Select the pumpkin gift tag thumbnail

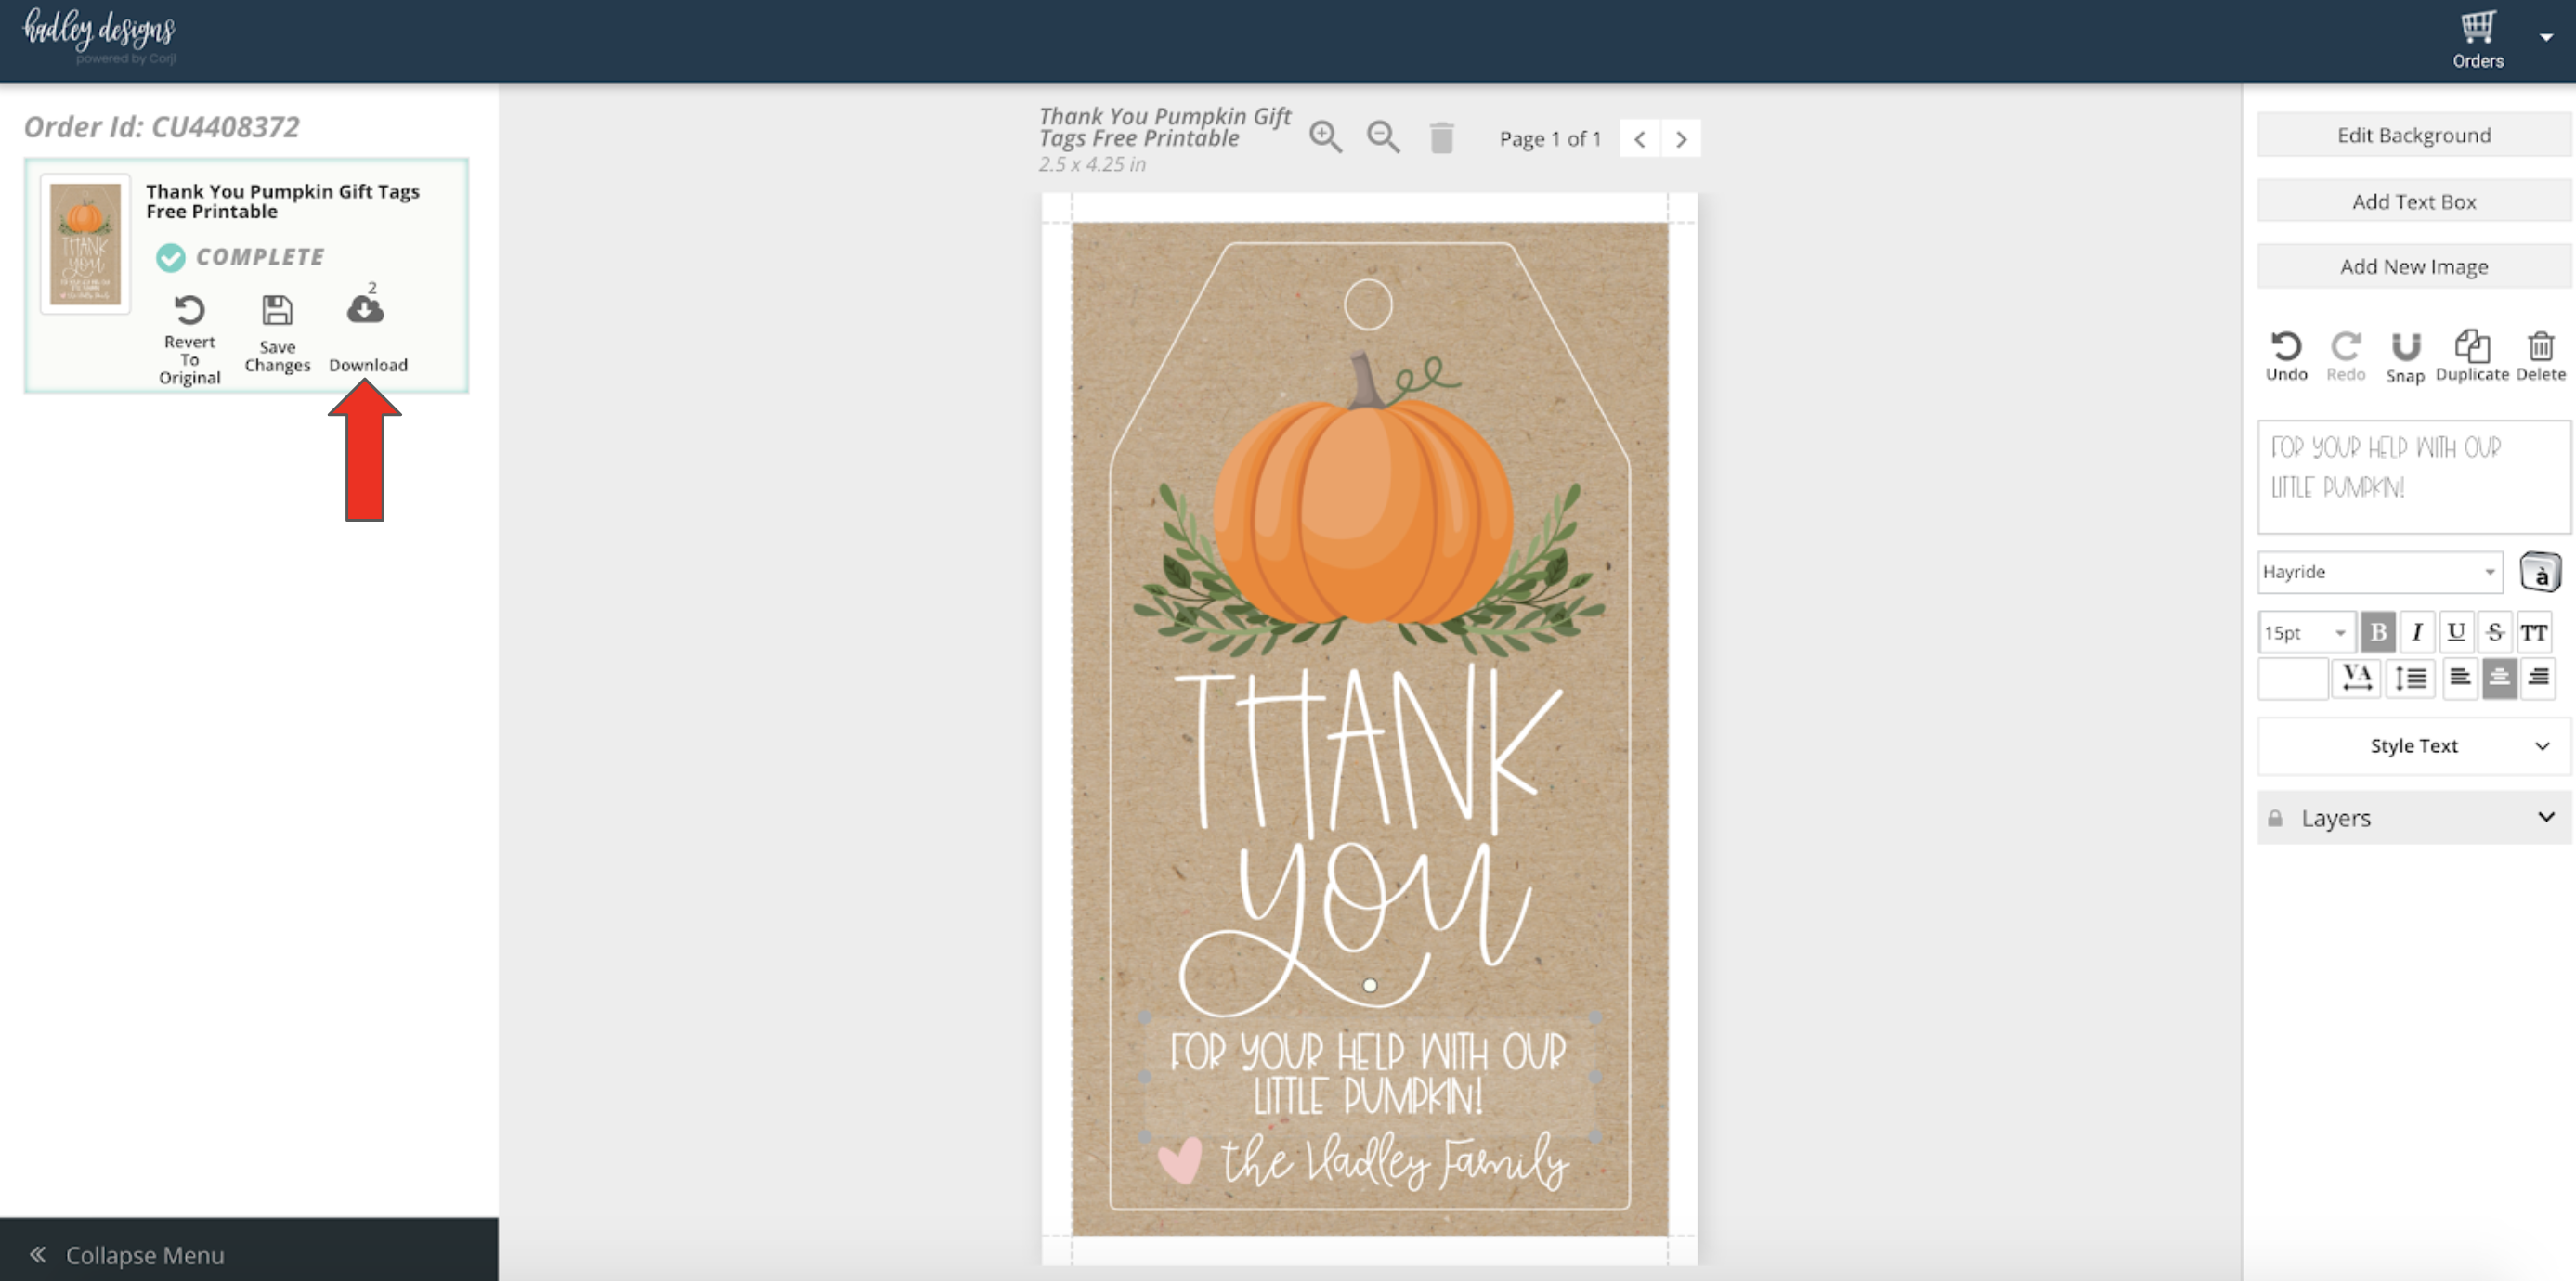point(85,244)
